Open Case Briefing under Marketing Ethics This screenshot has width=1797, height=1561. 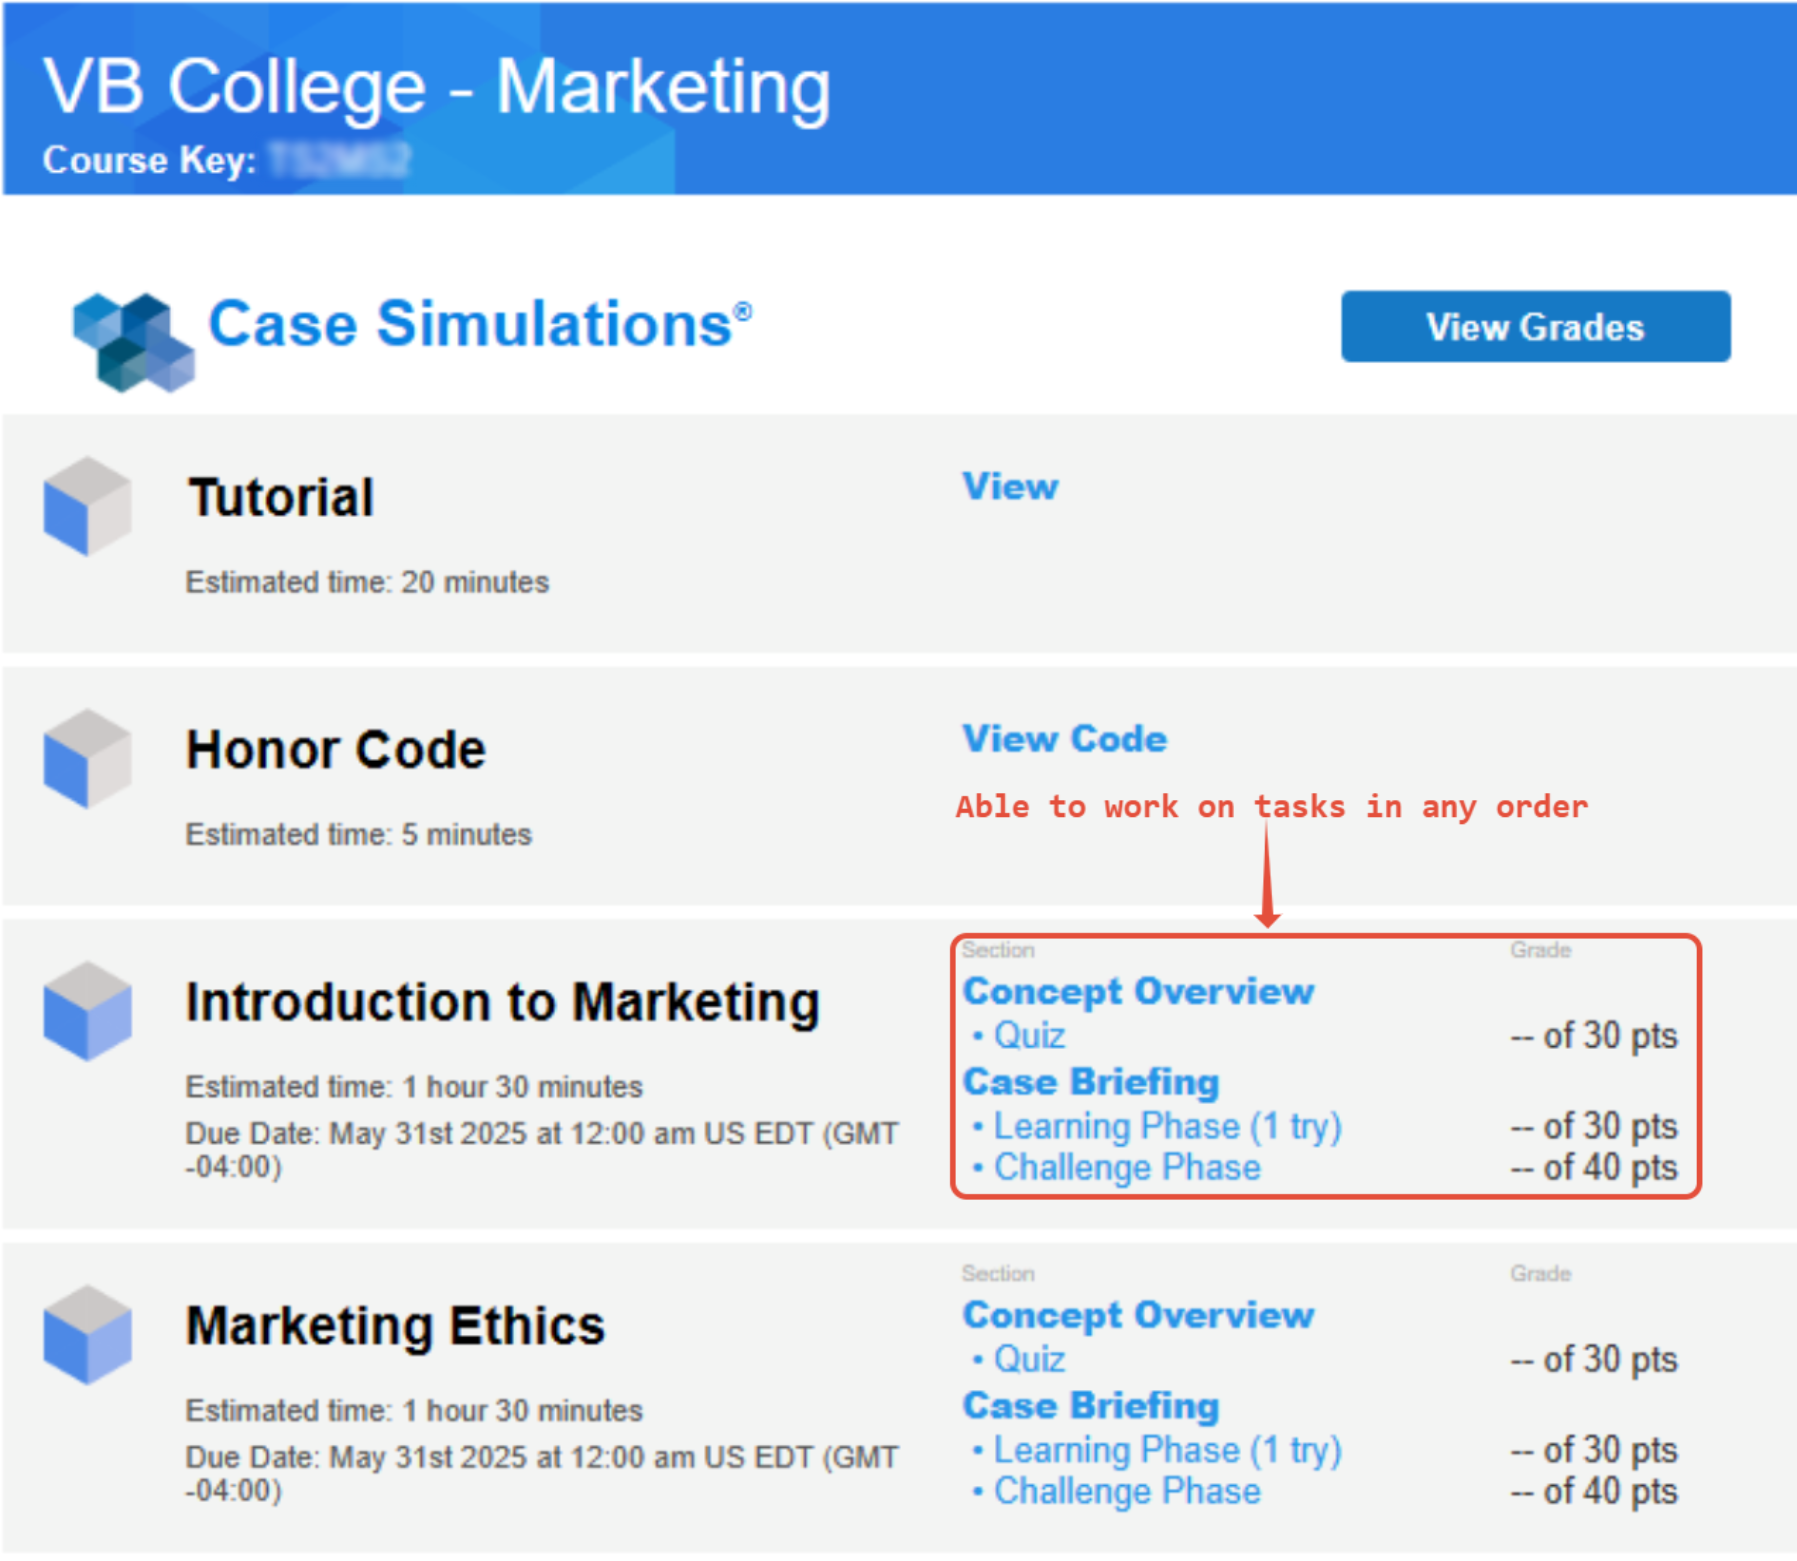click(1090, 1404)
